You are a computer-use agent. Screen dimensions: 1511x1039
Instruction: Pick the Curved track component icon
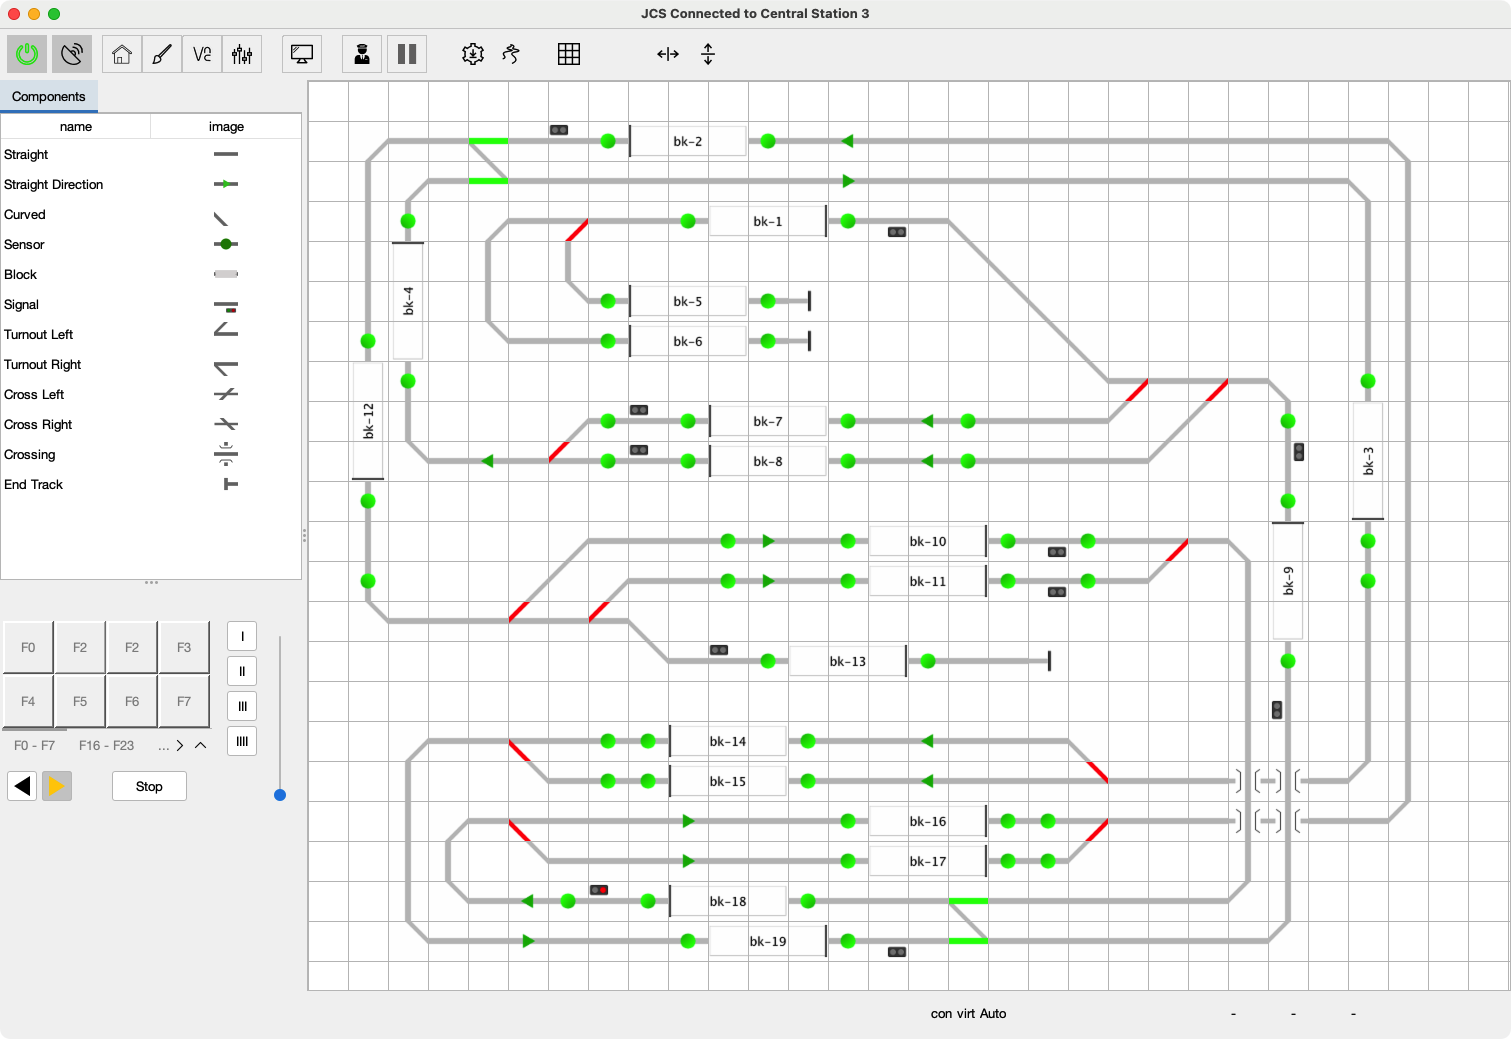click(221, 219)
